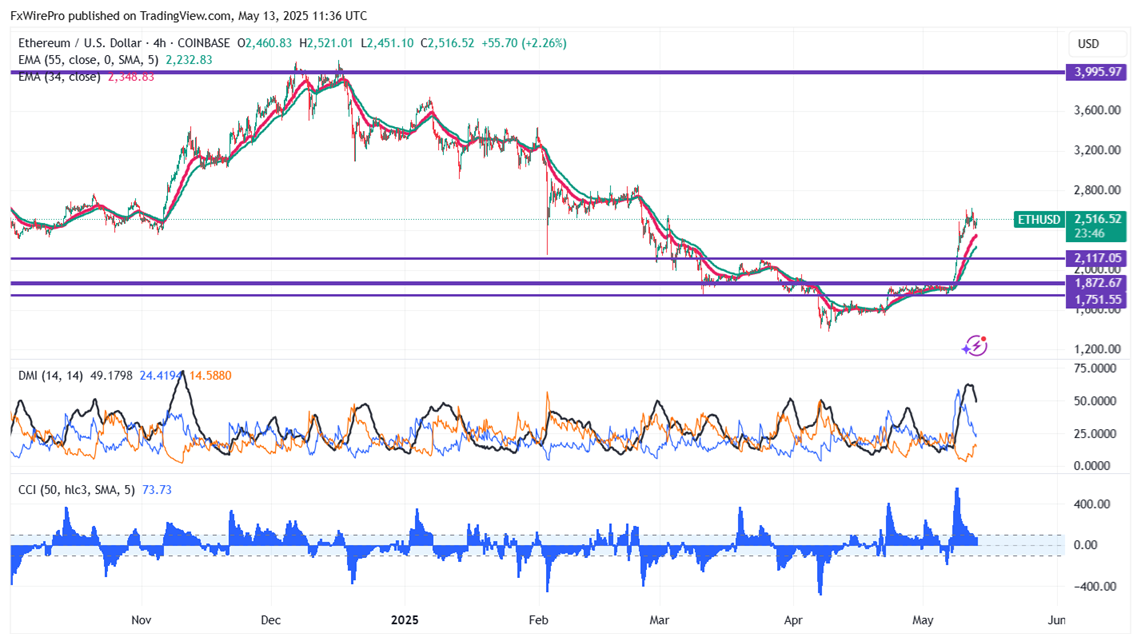The height and width of the screenshot is (634, 1133).
Task: Click the change value +55.70 (+2.26%)
Action: pos(524,43)
